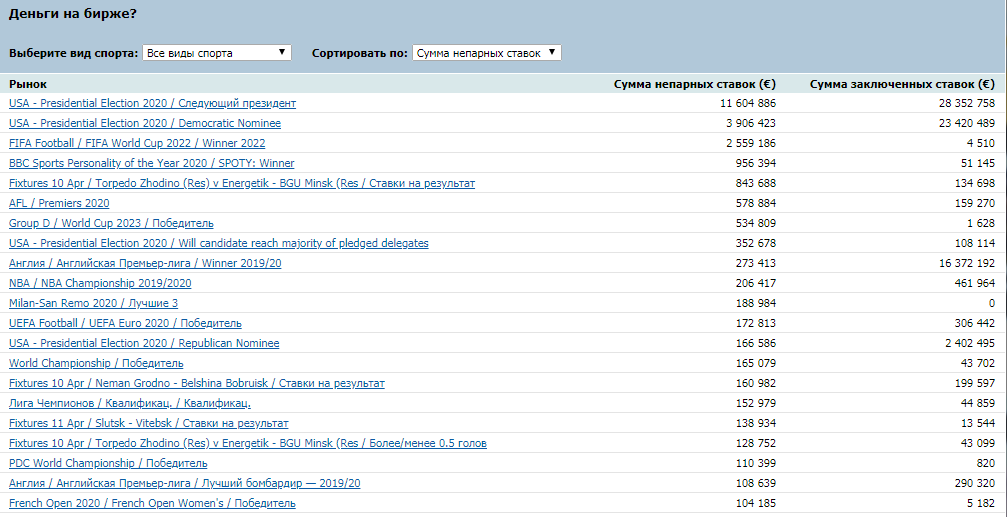Open 'Английская Премьер-лига / Winner 2019/20' link

pyautogui.click(x=146, y=263)
